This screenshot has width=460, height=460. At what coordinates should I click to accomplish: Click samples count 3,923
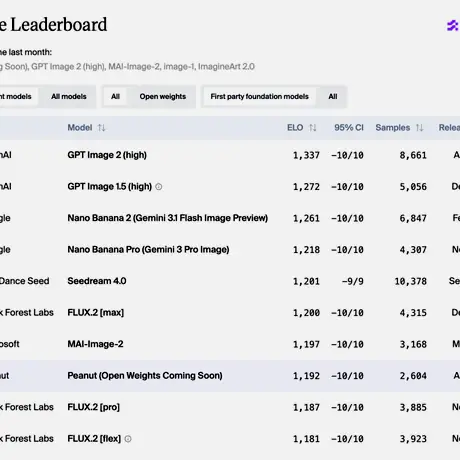point(413,439)
